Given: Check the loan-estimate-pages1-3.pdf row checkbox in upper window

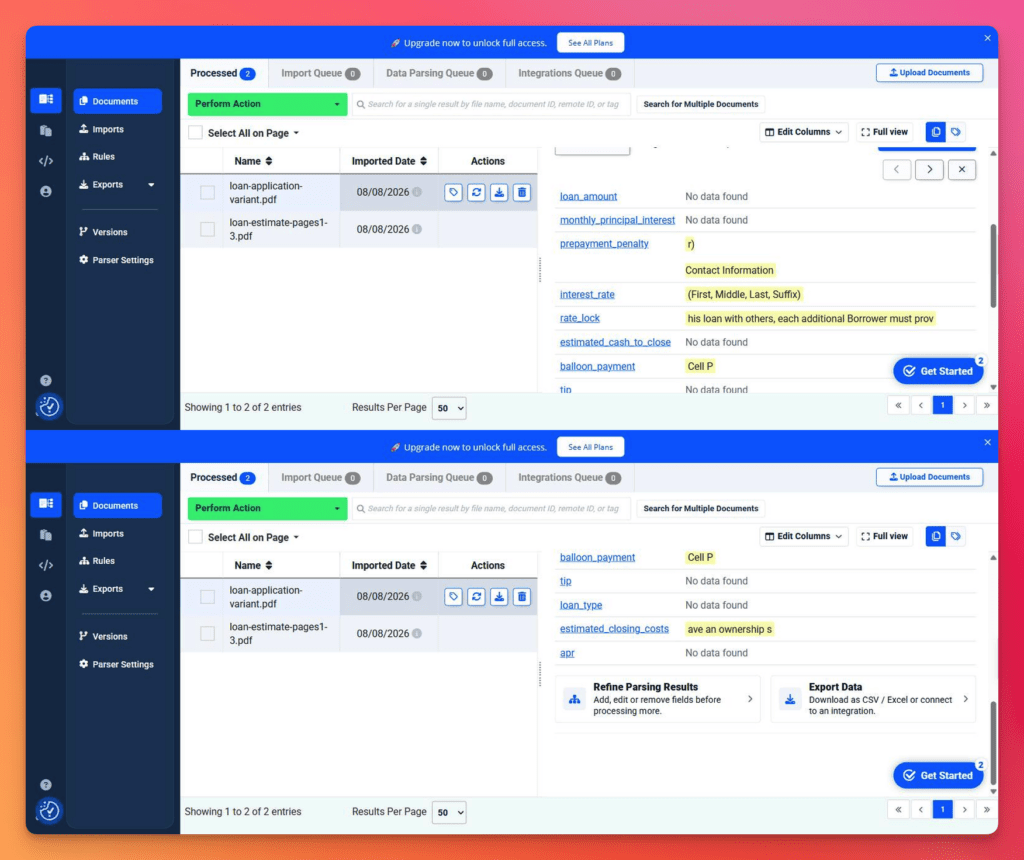Looking at the screenshot, I should (x=208, y=229).
